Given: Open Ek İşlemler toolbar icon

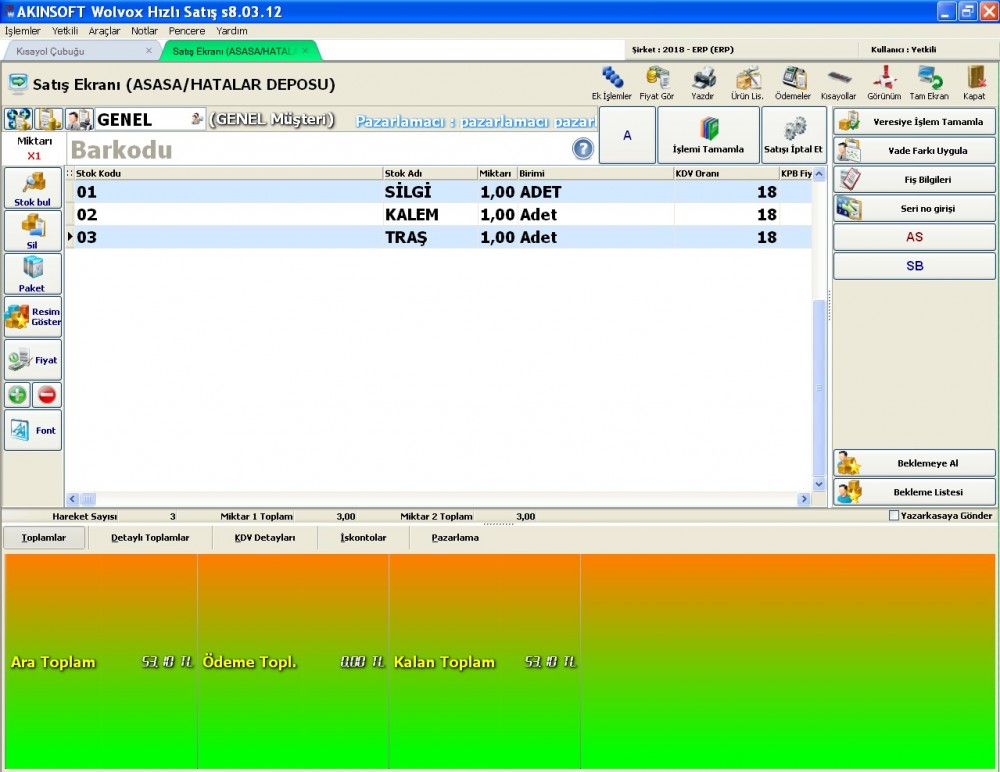Looking at the screenshot, I should [x=611, y=84].
